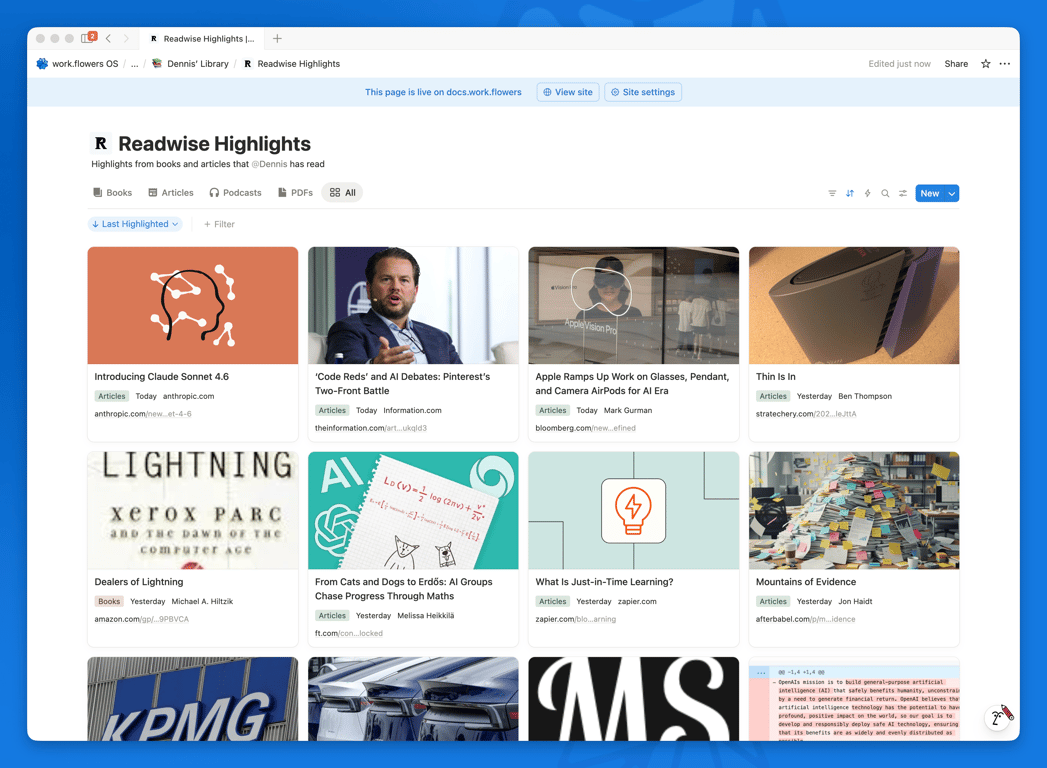Select the All gallery view tab
Image resolution: width=1047 pixels, height=768 pixels.
pyautogui.click(x=343, y=193)
